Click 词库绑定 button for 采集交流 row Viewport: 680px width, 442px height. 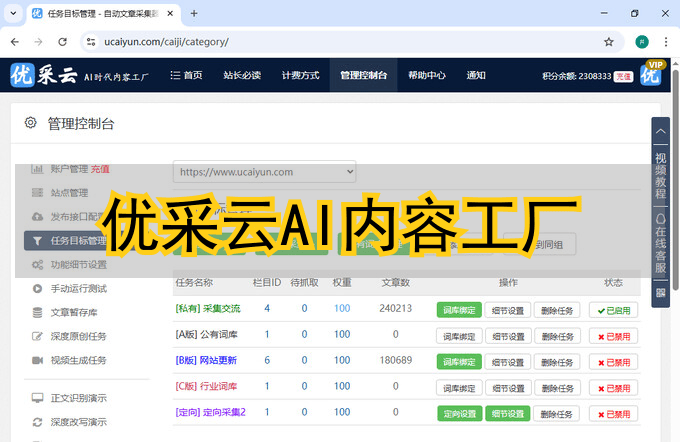click(x=459, y=310)
